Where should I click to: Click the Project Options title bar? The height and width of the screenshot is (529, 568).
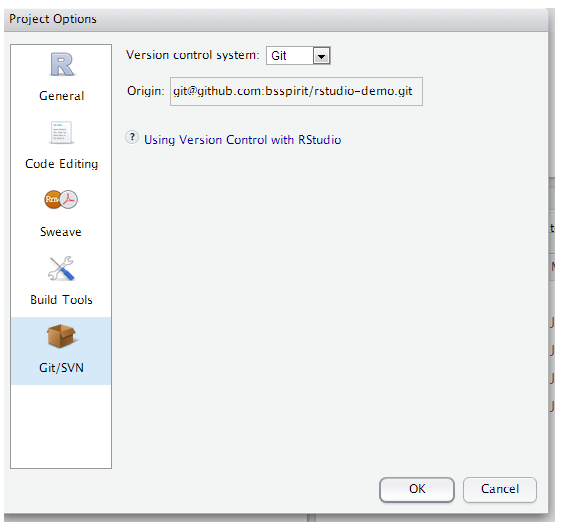pyautogui.click(x=276, y=19)
